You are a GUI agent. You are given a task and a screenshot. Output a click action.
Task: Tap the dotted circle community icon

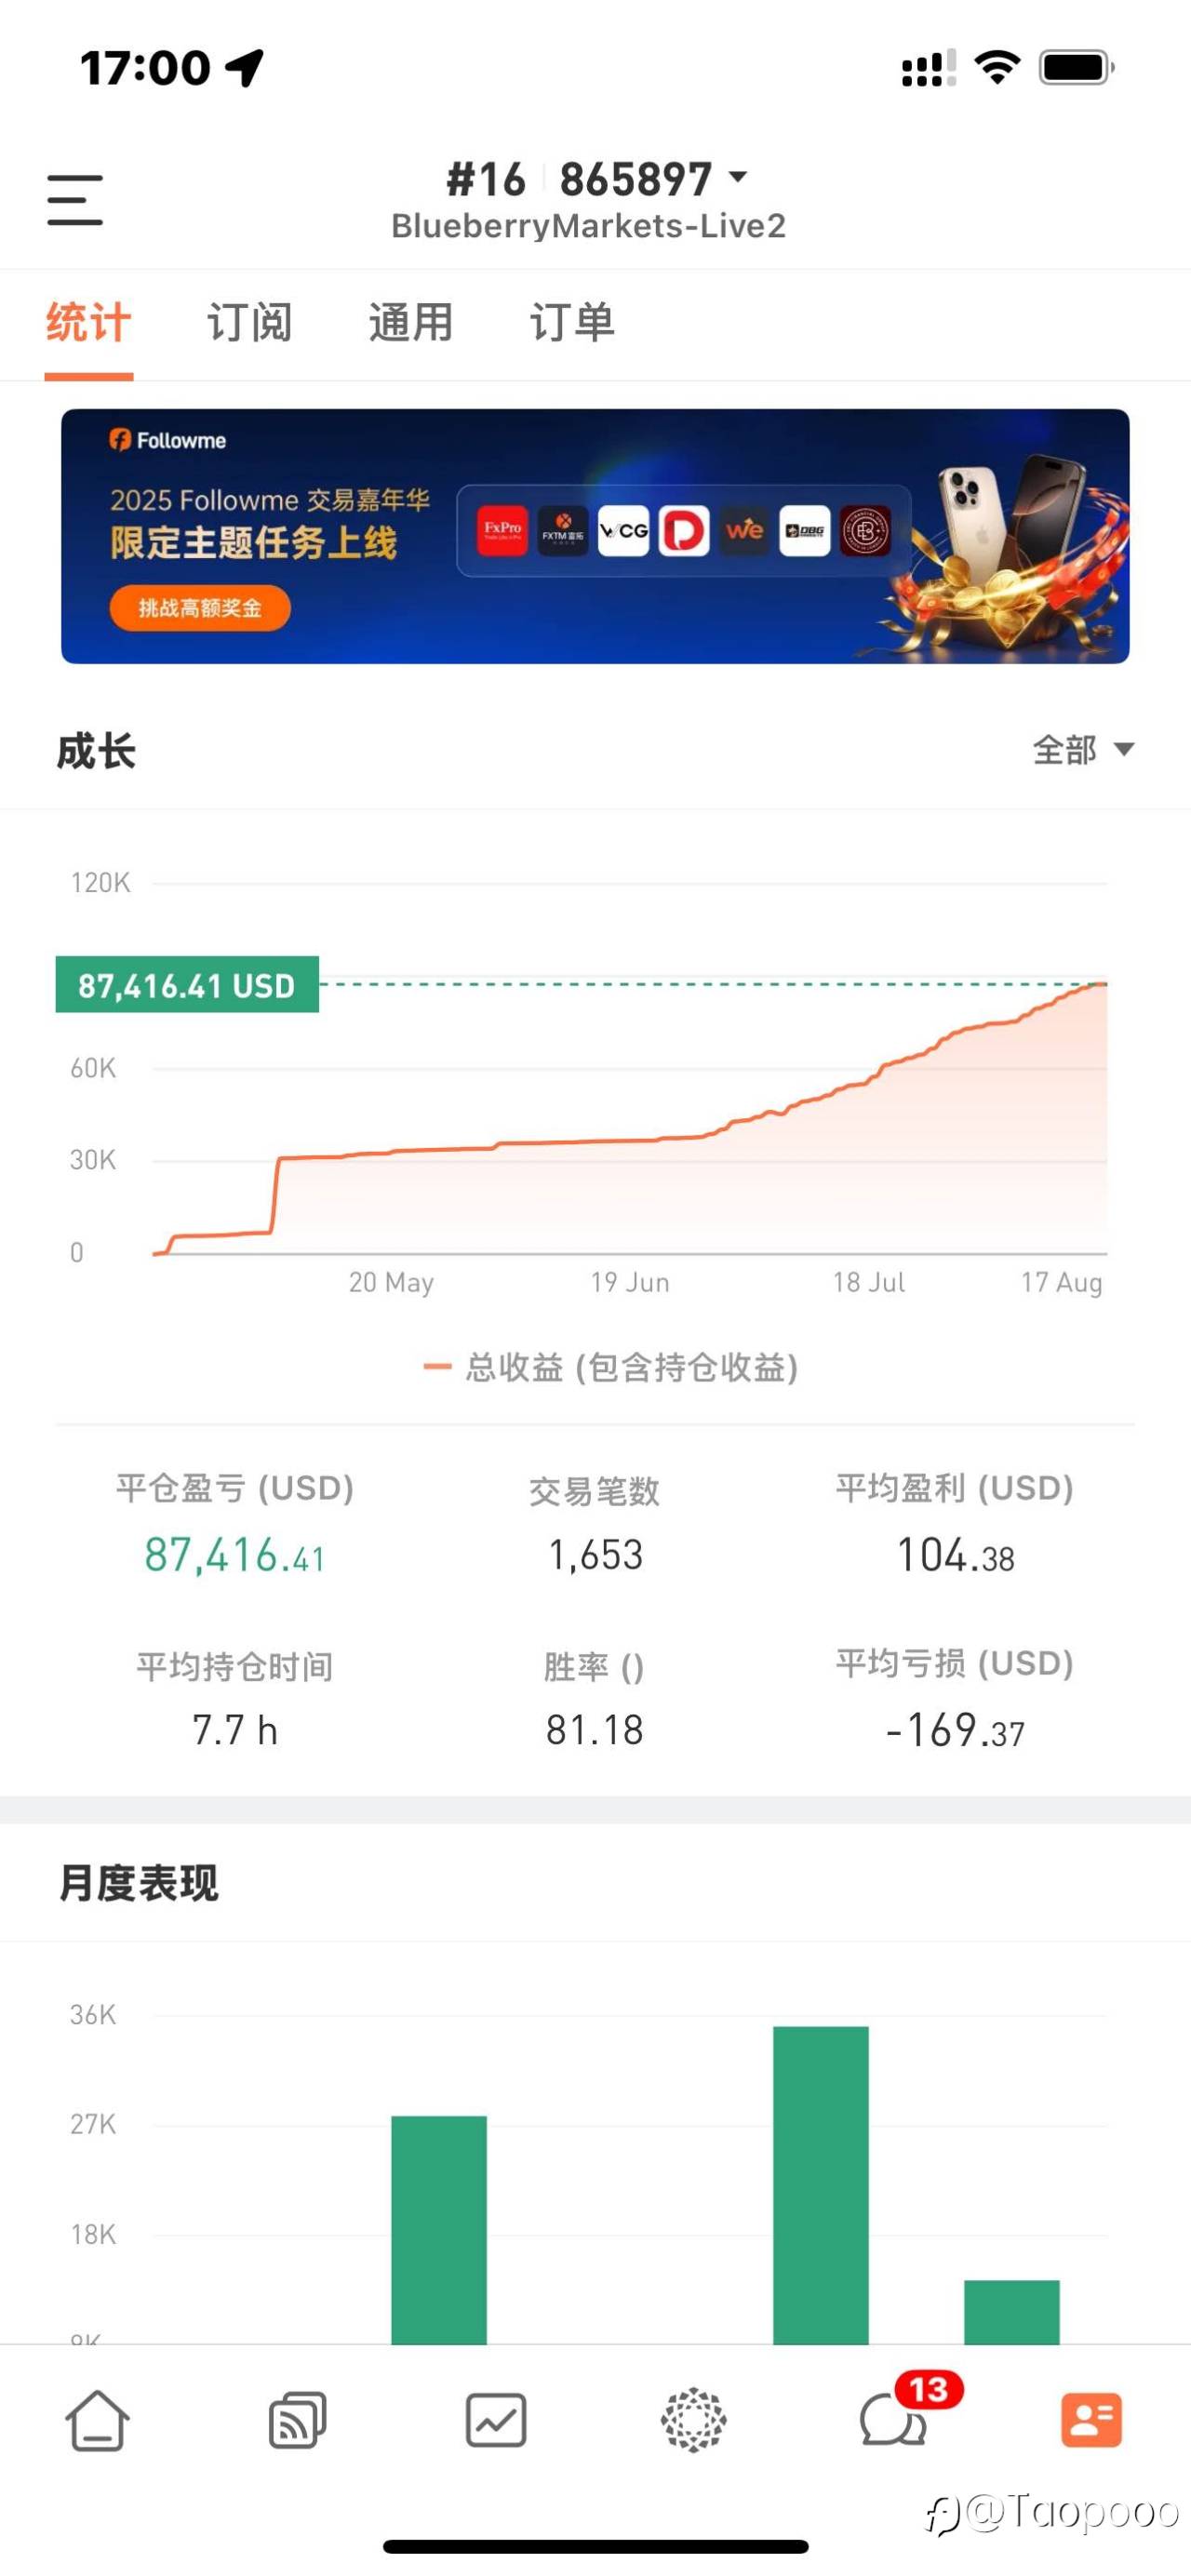coord(694,2420)
